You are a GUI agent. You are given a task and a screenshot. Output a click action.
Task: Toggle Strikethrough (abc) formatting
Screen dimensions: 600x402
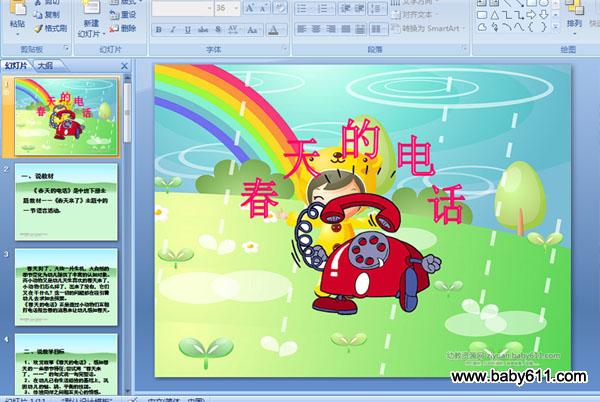pyautogui.click(x=203, y=29)
